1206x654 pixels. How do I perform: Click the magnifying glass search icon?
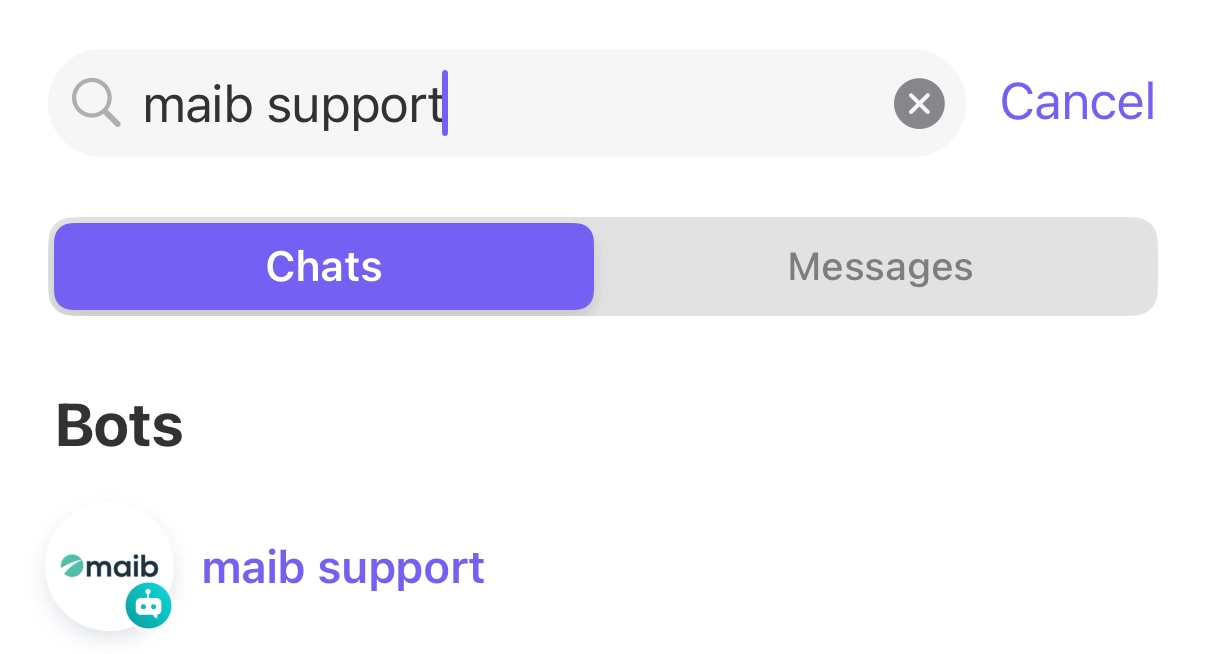point(96,103)
